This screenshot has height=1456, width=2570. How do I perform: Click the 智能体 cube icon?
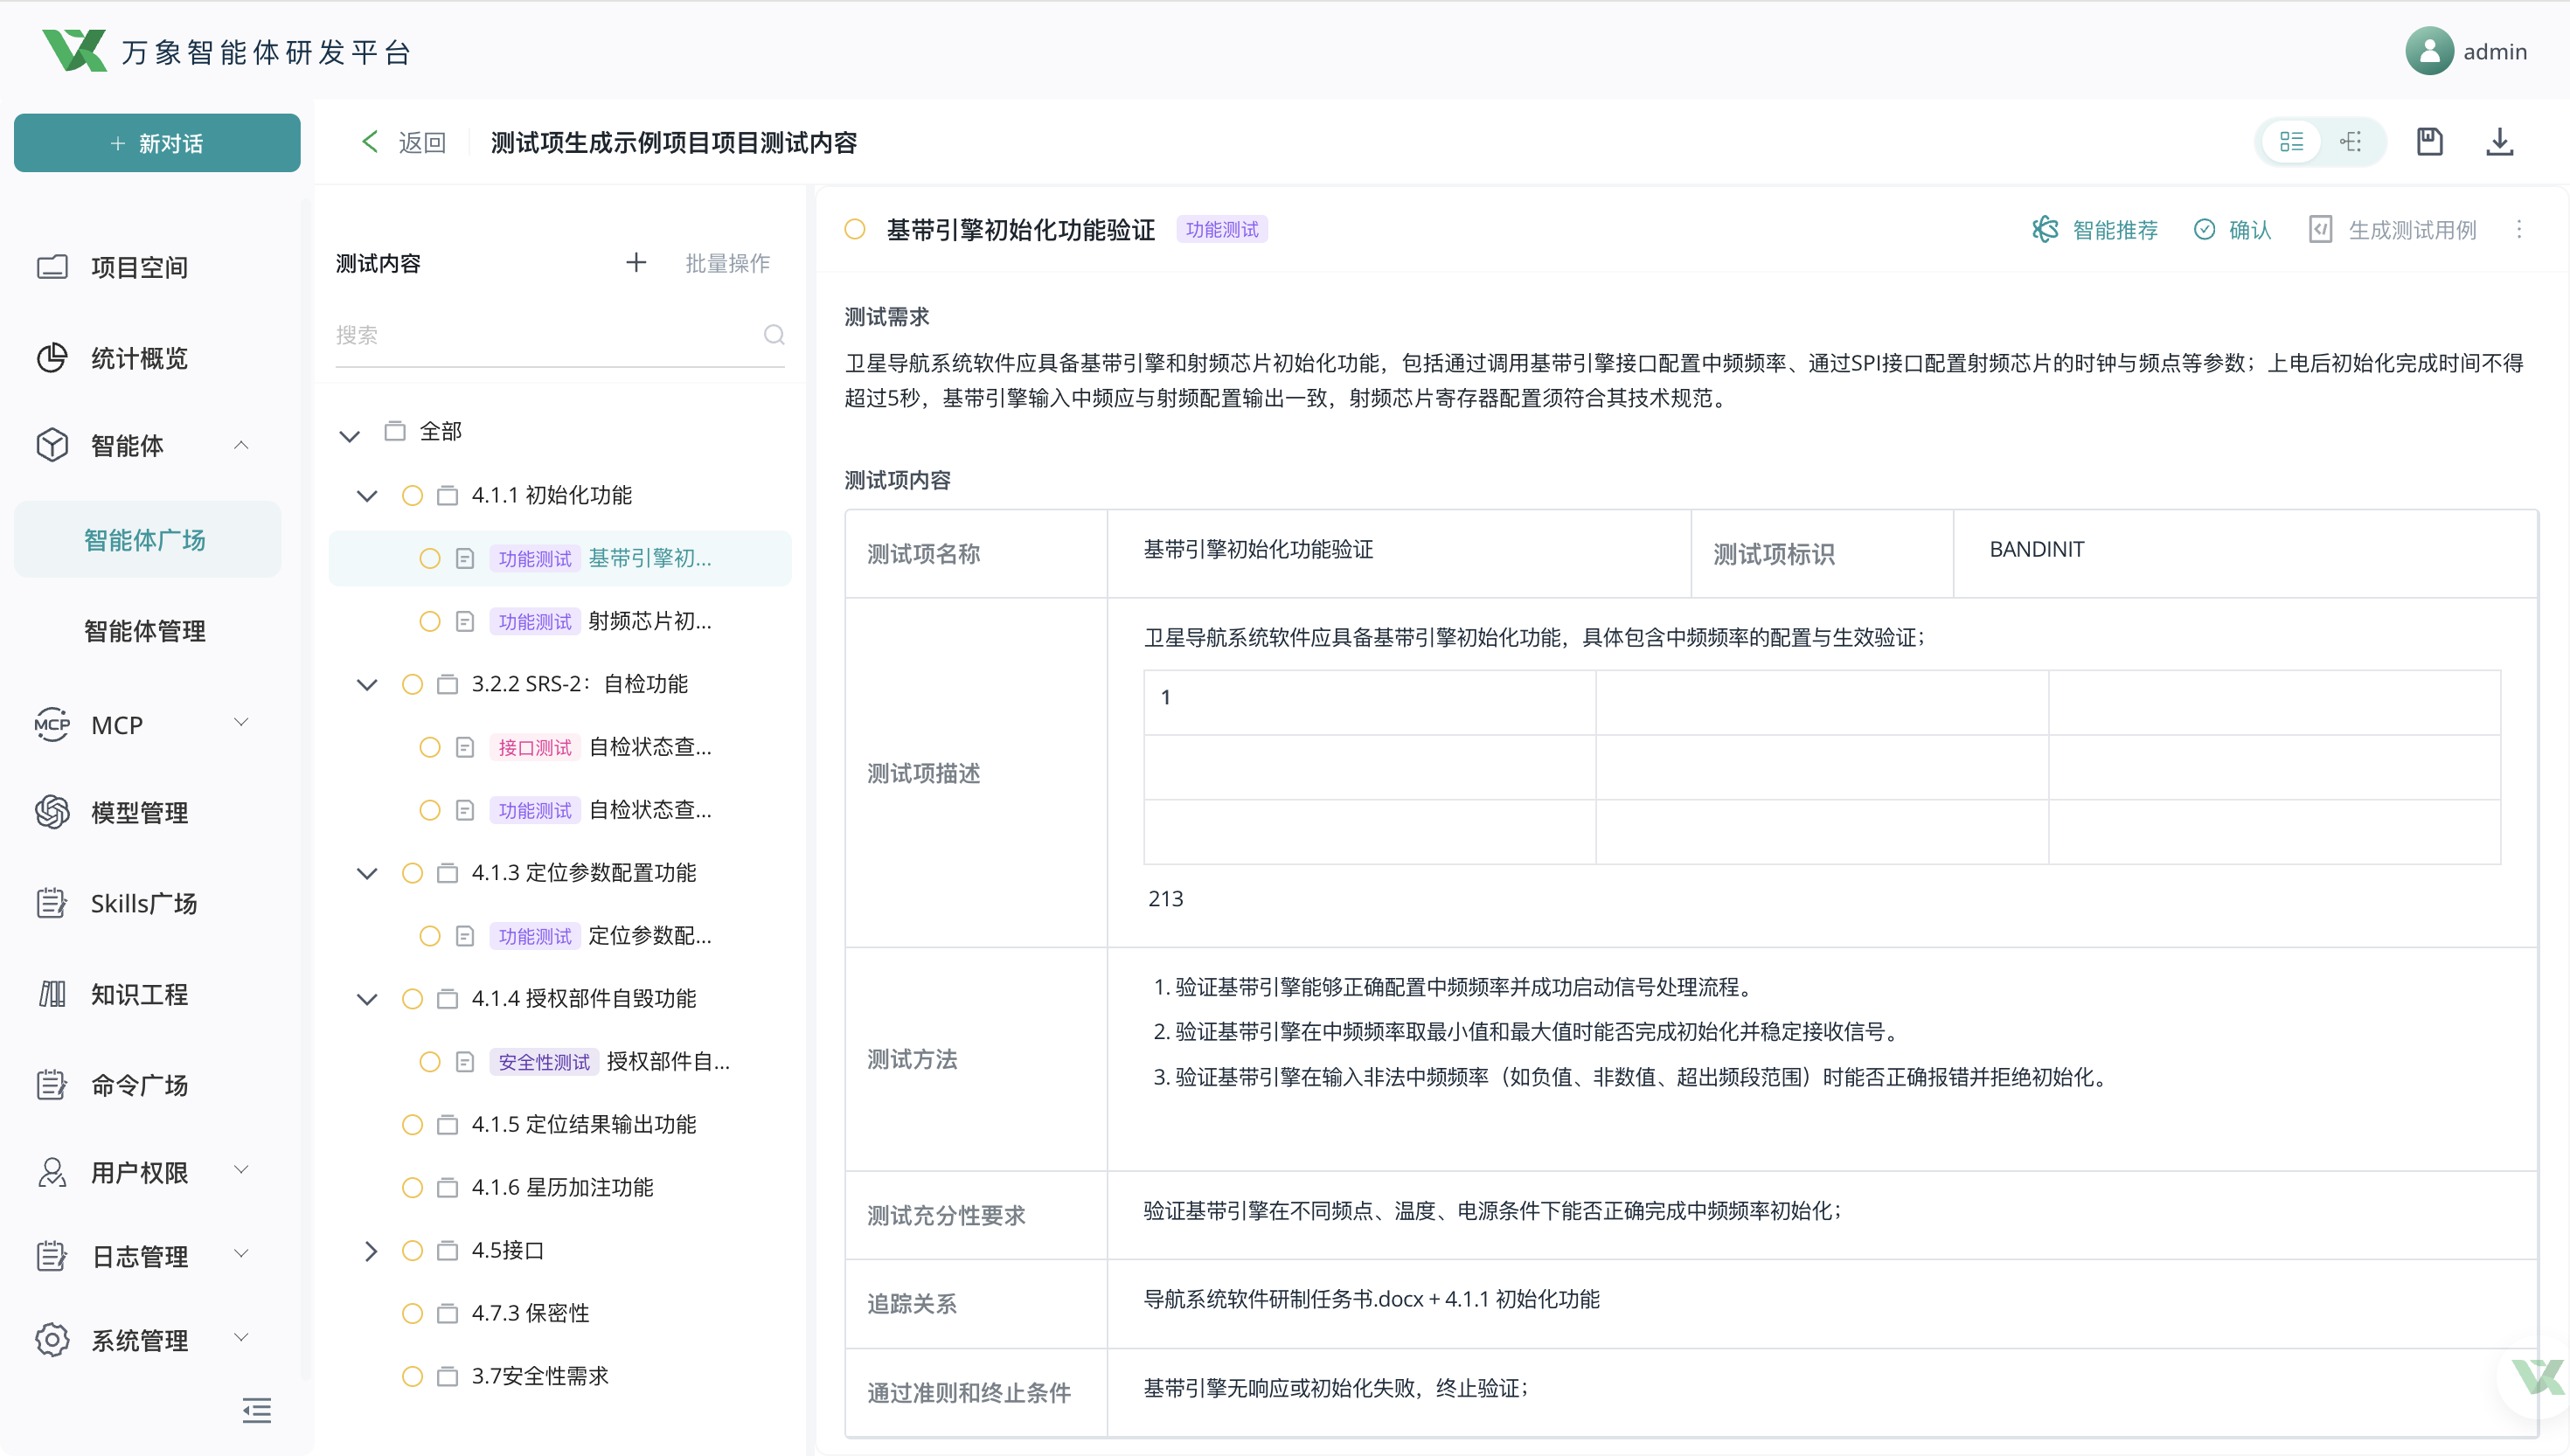[52, 445]
